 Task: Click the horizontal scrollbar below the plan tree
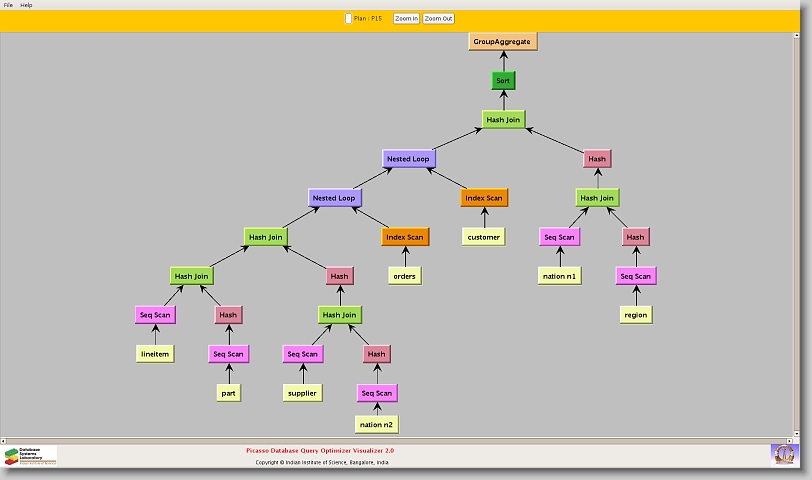[400, 437]
